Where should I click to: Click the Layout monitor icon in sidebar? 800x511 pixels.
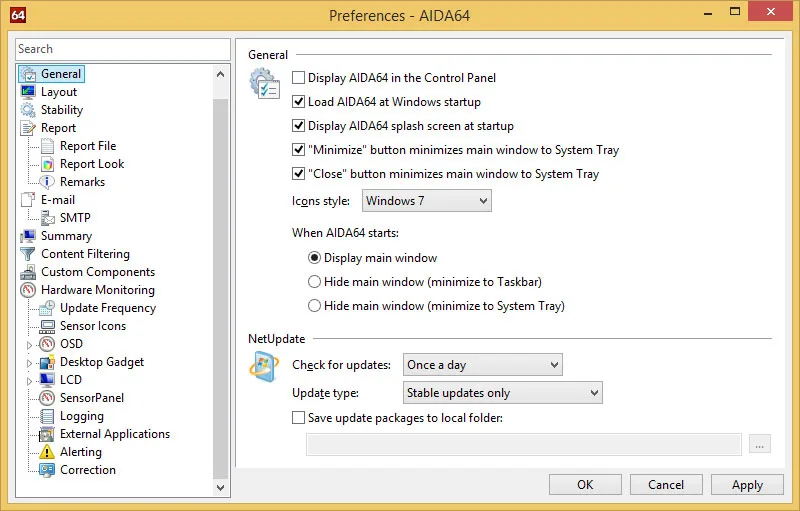tap(28, 92)
